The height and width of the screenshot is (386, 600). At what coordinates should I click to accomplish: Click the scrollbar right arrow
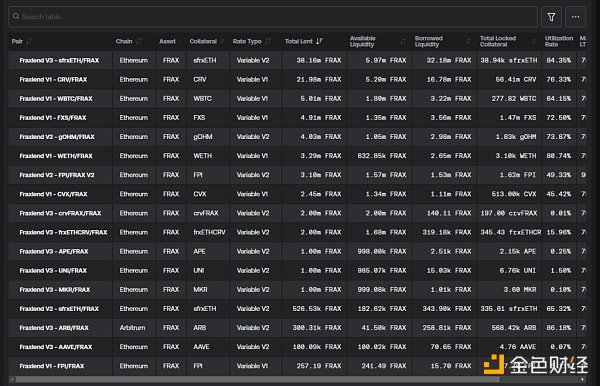coord(582,379)
